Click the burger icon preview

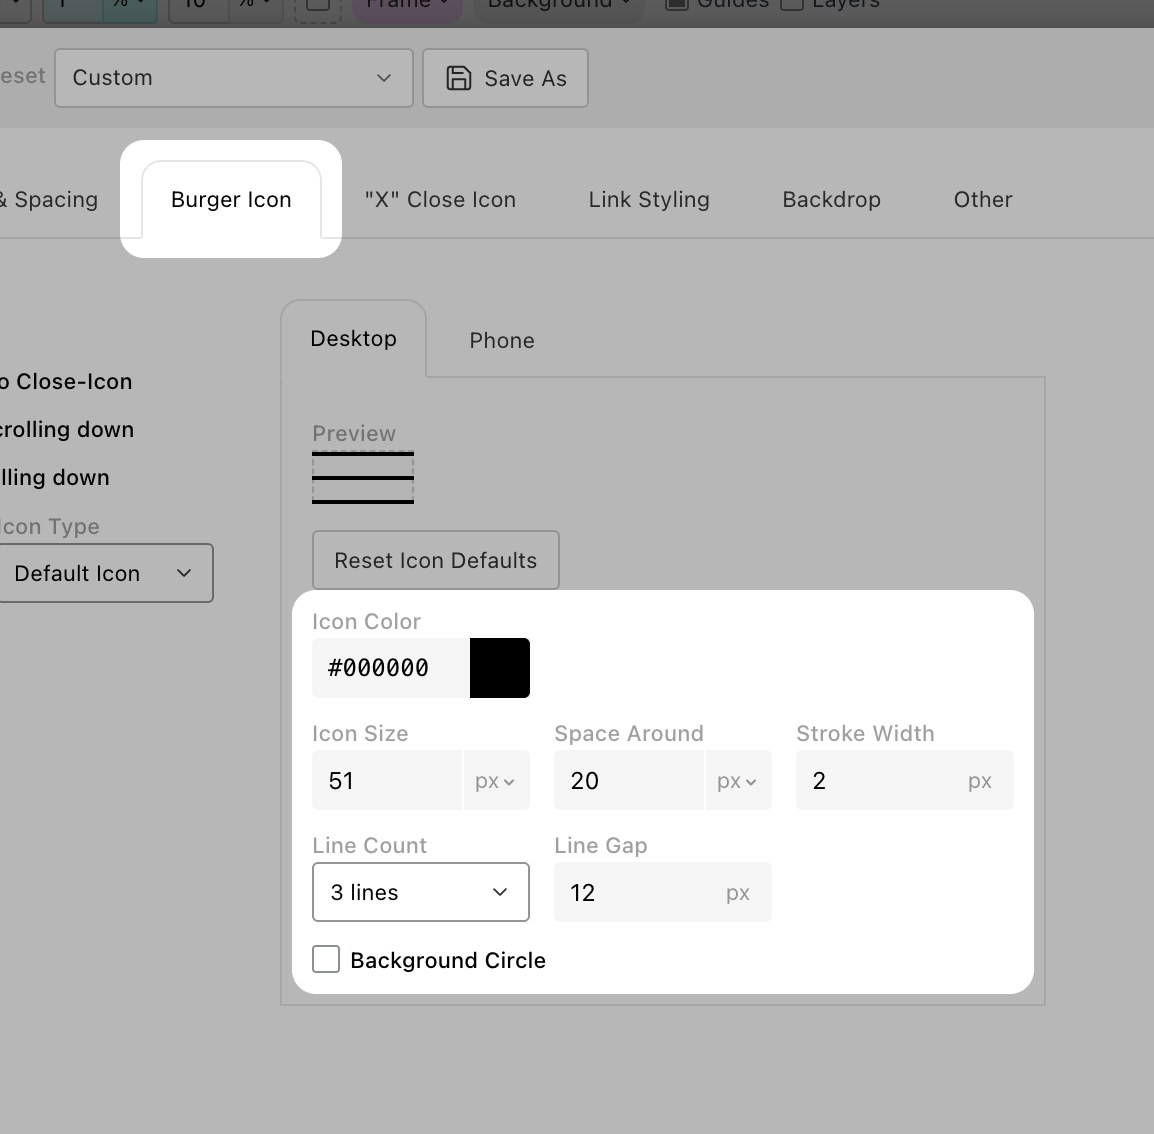pyautogui.click(x=363, y=478)
